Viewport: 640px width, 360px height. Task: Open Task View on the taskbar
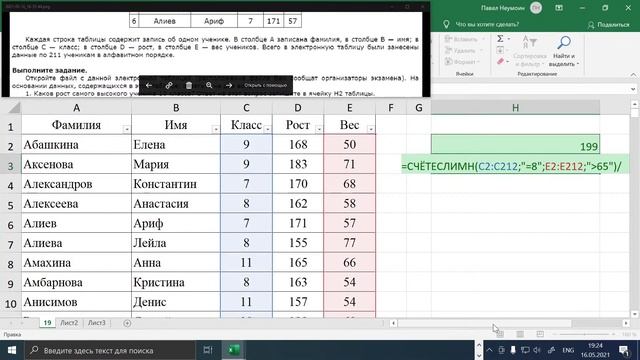pyautogui.click(x=208, y=350)
